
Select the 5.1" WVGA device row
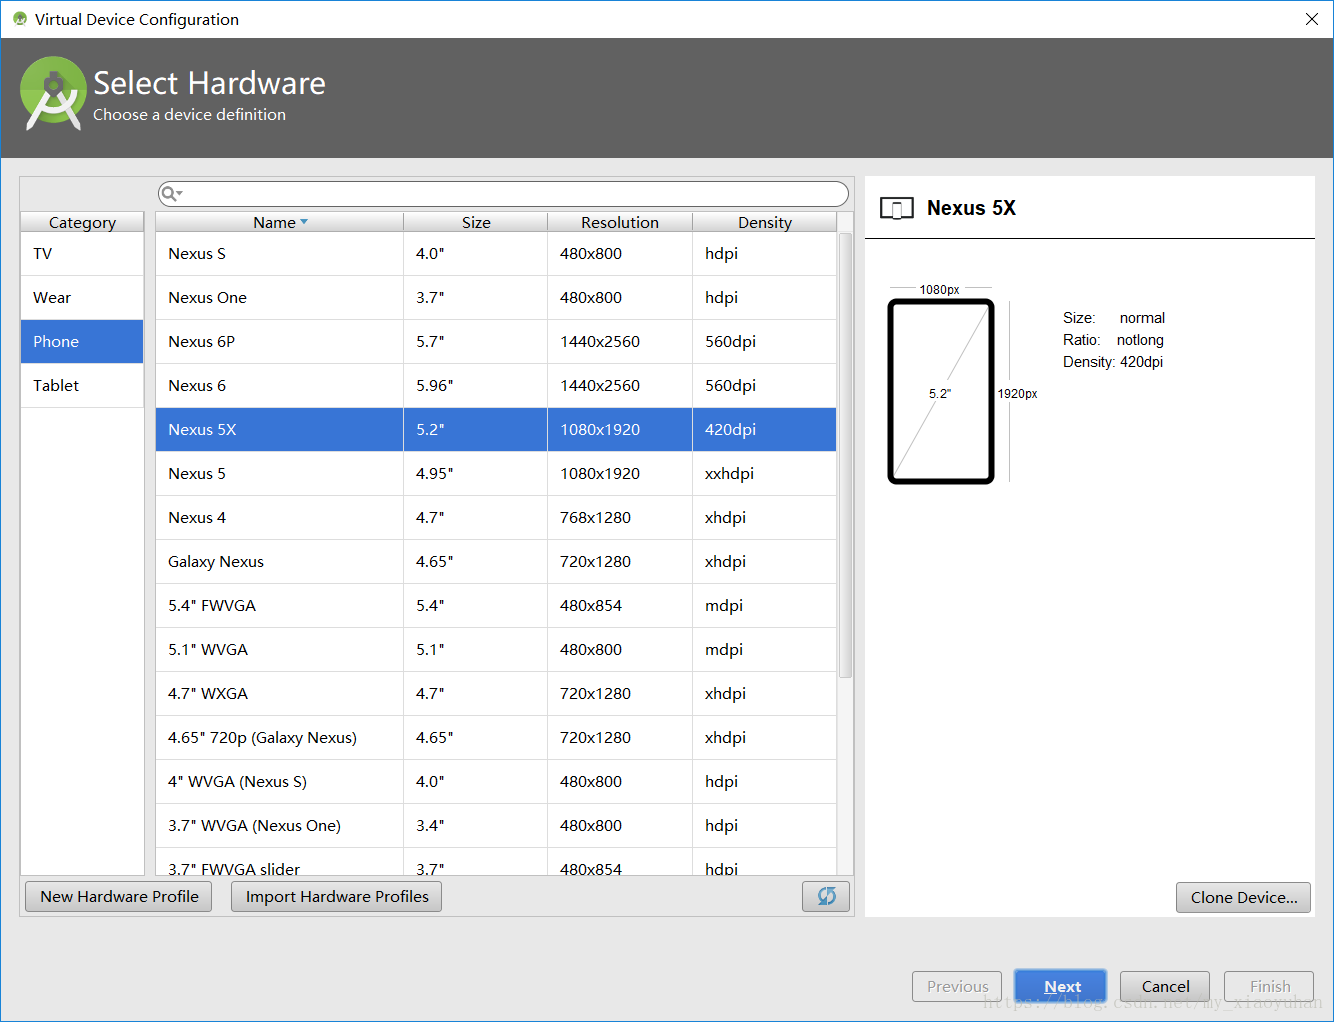(496, 650)
